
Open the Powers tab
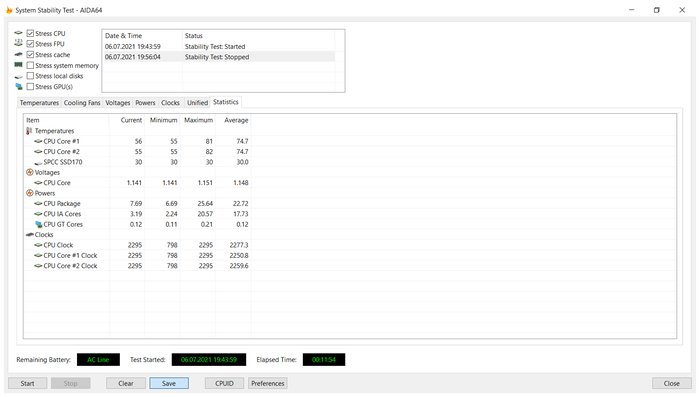[x=146, y=103]
